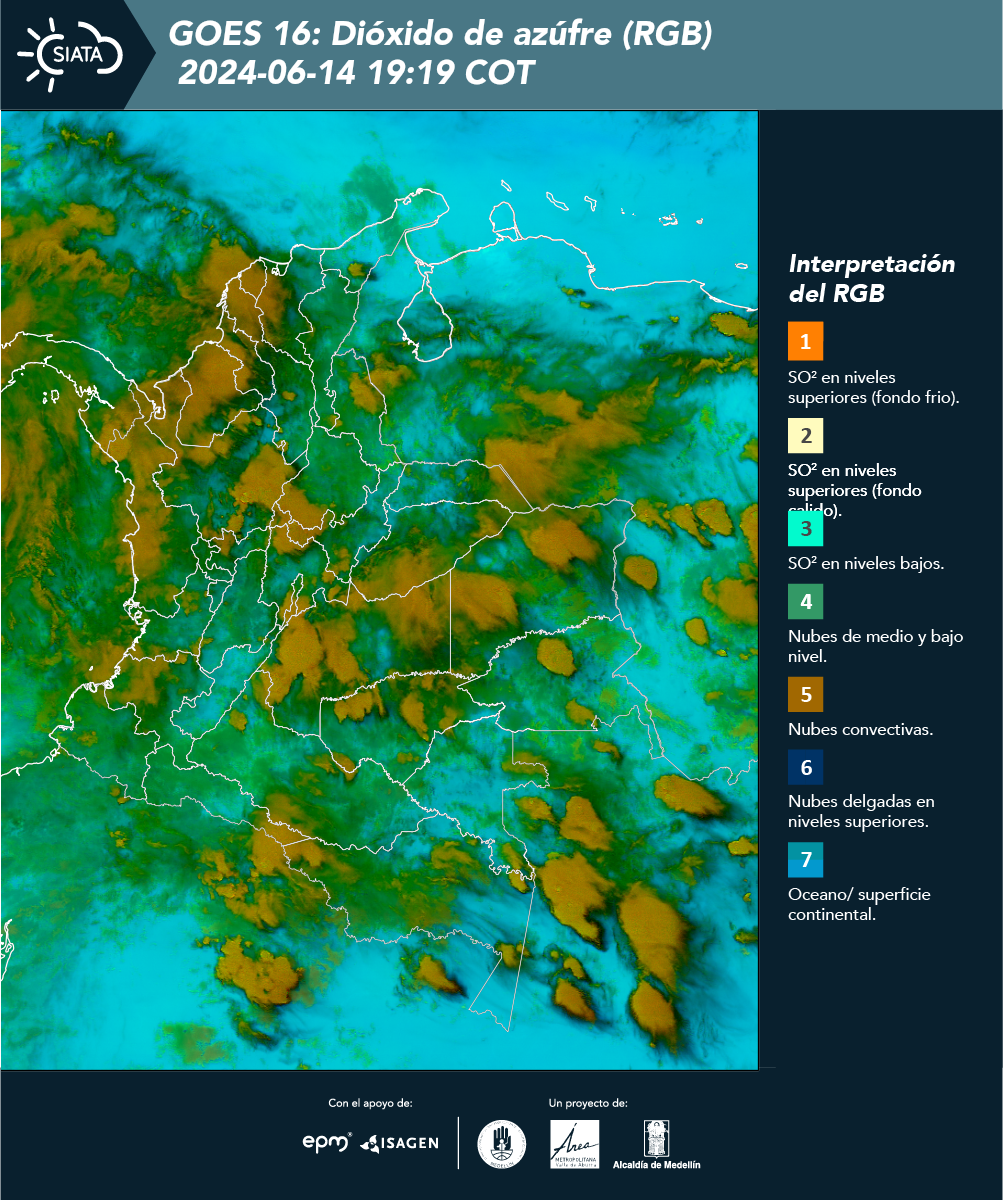The height and width of the screenshot is (1200, 1003).
Task: Click the "SO² en niveles superiores (fondo frio)." label
Action: (874, 387)
